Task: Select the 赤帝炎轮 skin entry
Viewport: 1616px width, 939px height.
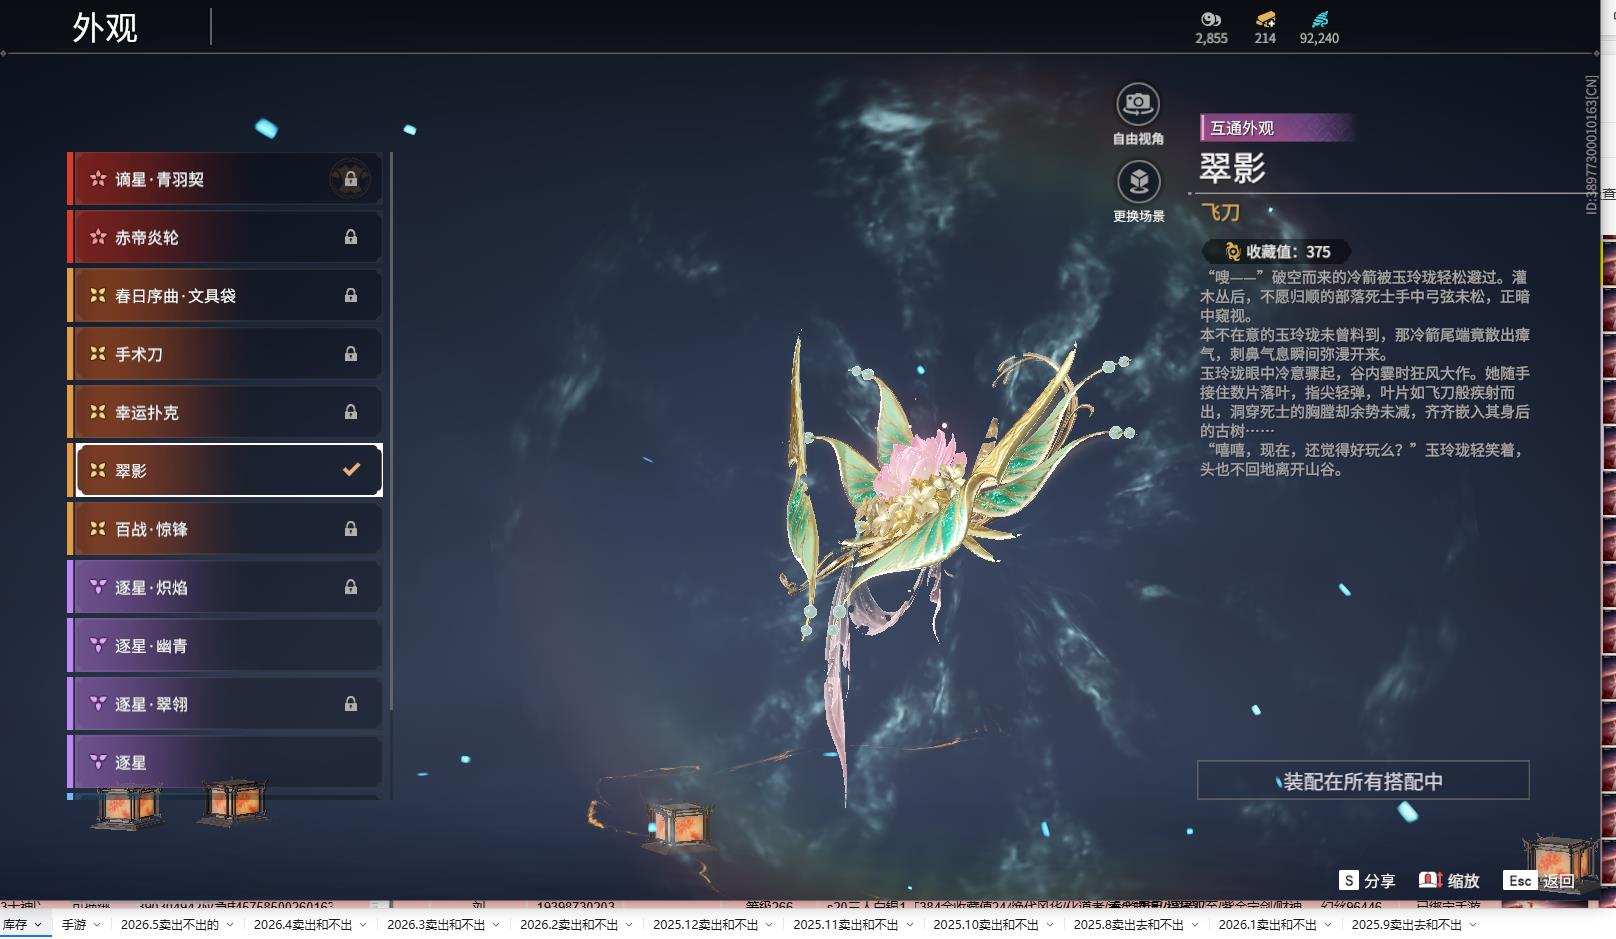Action: pos(226,237)
